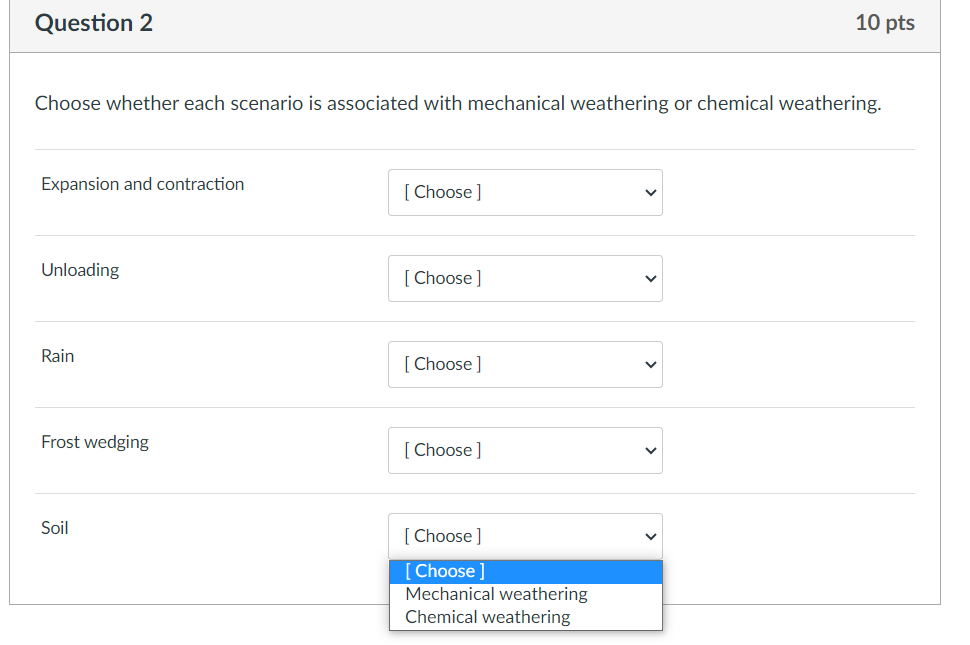The image size is (970, 645).
Task: Expand the Rain answer dropdown
Action: tap(524, 365)
